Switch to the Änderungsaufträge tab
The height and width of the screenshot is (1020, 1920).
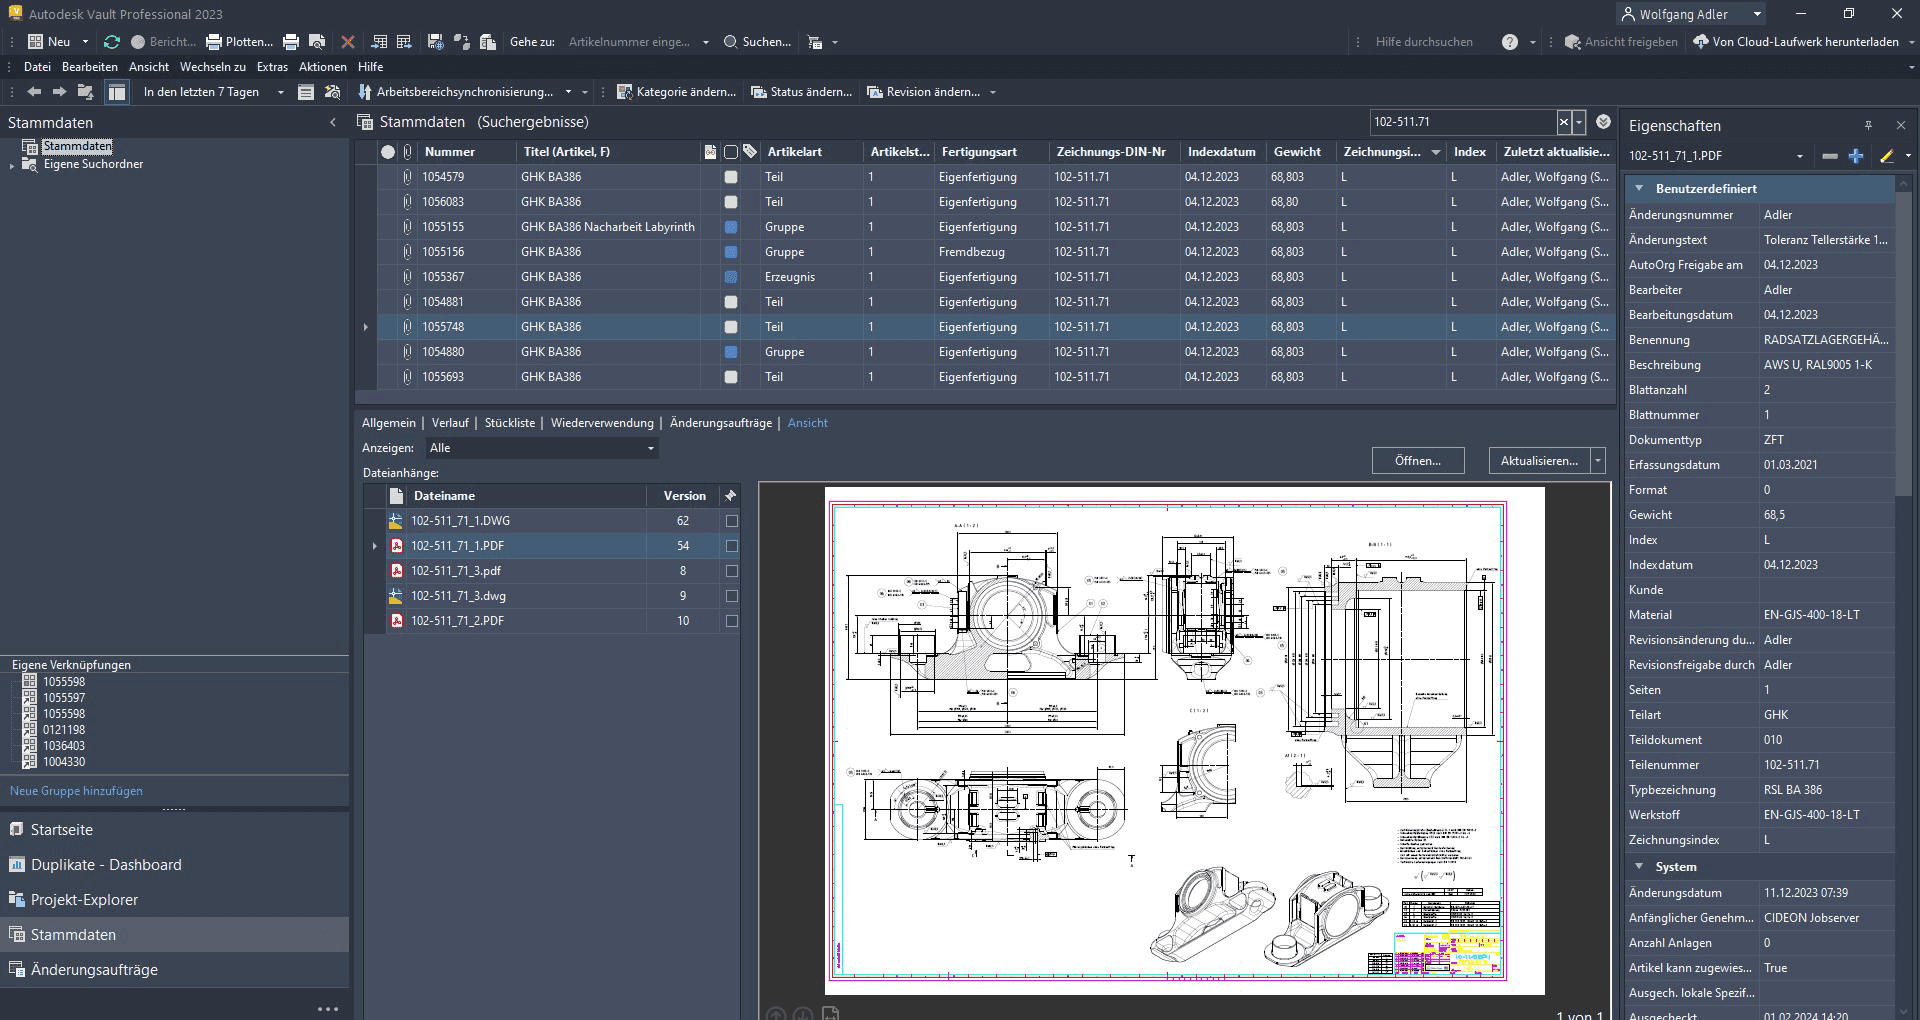pyautogui.click(x=721, y=423)
